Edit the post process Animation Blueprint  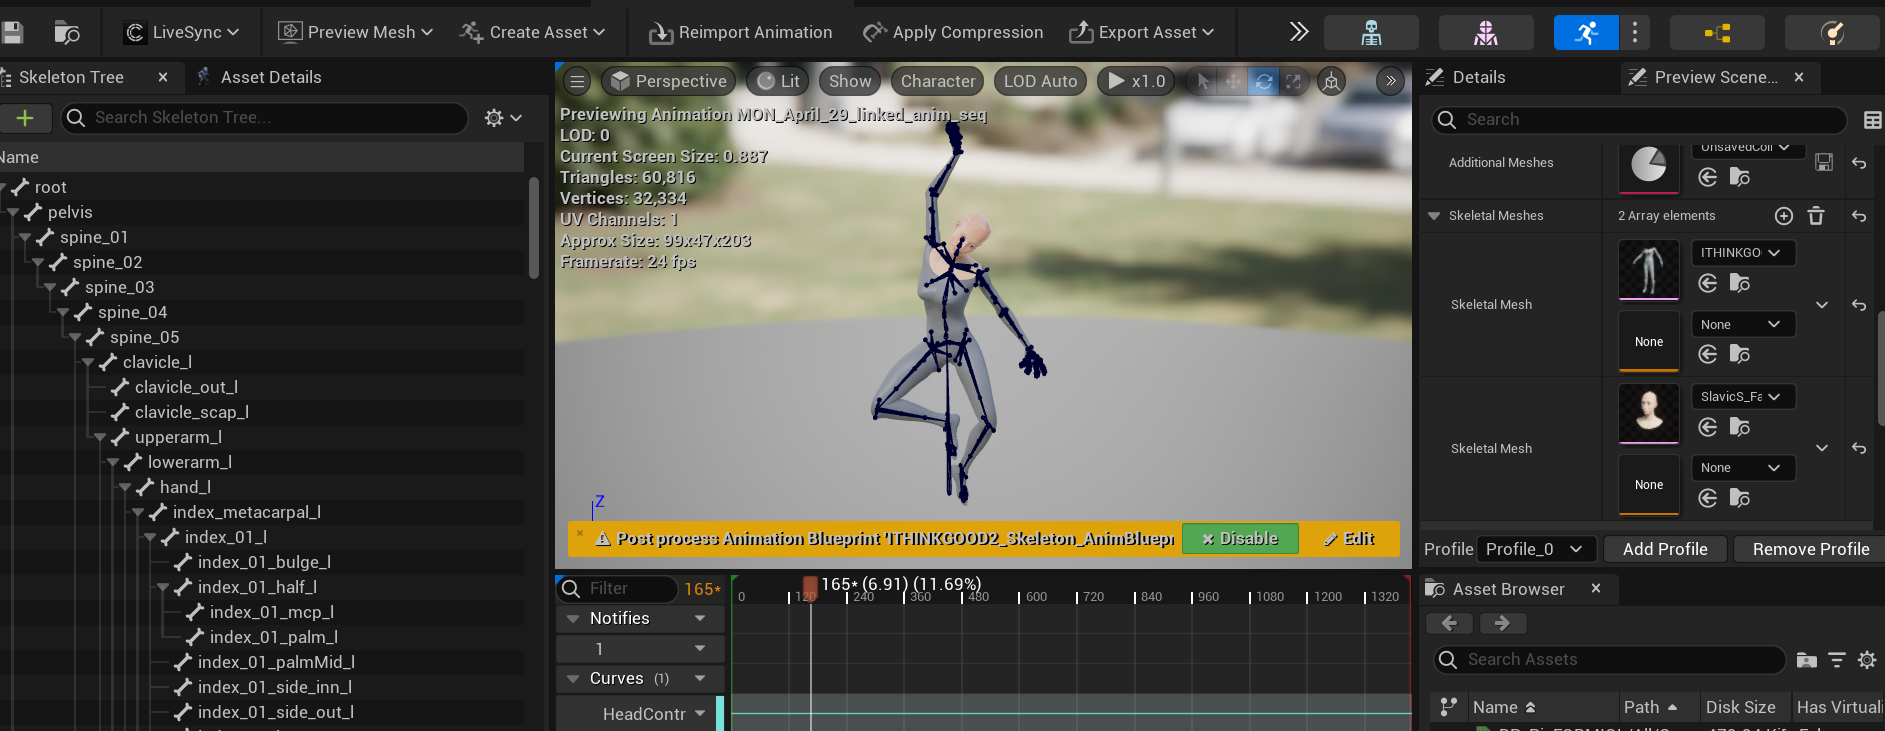[1349, 539]
